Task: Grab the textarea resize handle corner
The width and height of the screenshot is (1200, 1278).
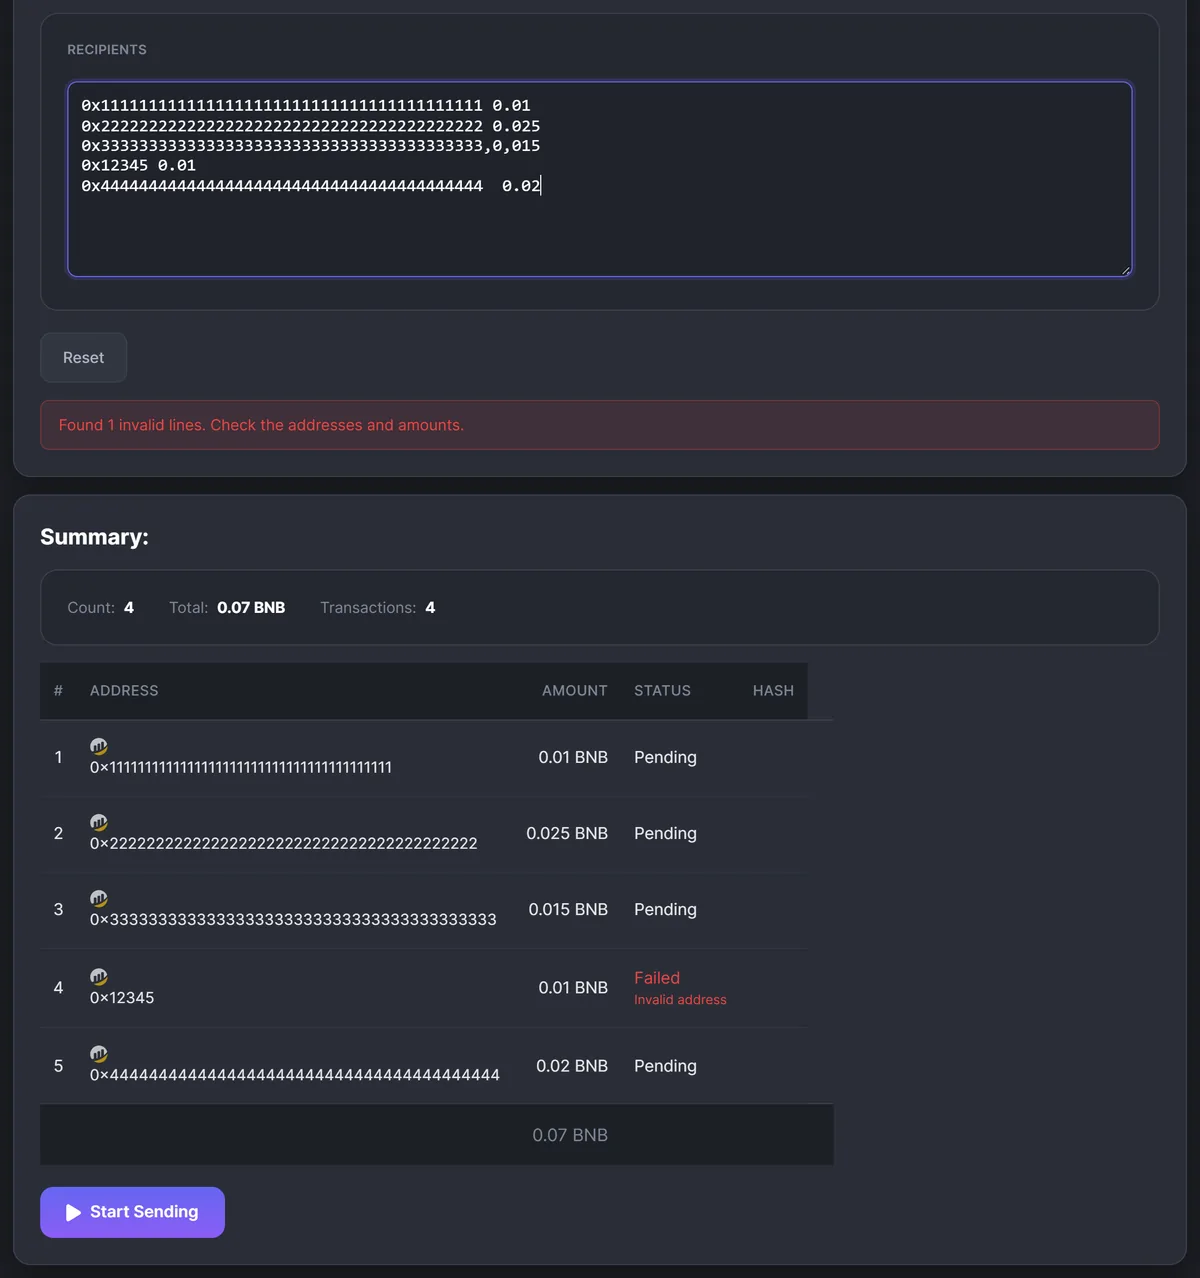Action: tap(1125, 269)
